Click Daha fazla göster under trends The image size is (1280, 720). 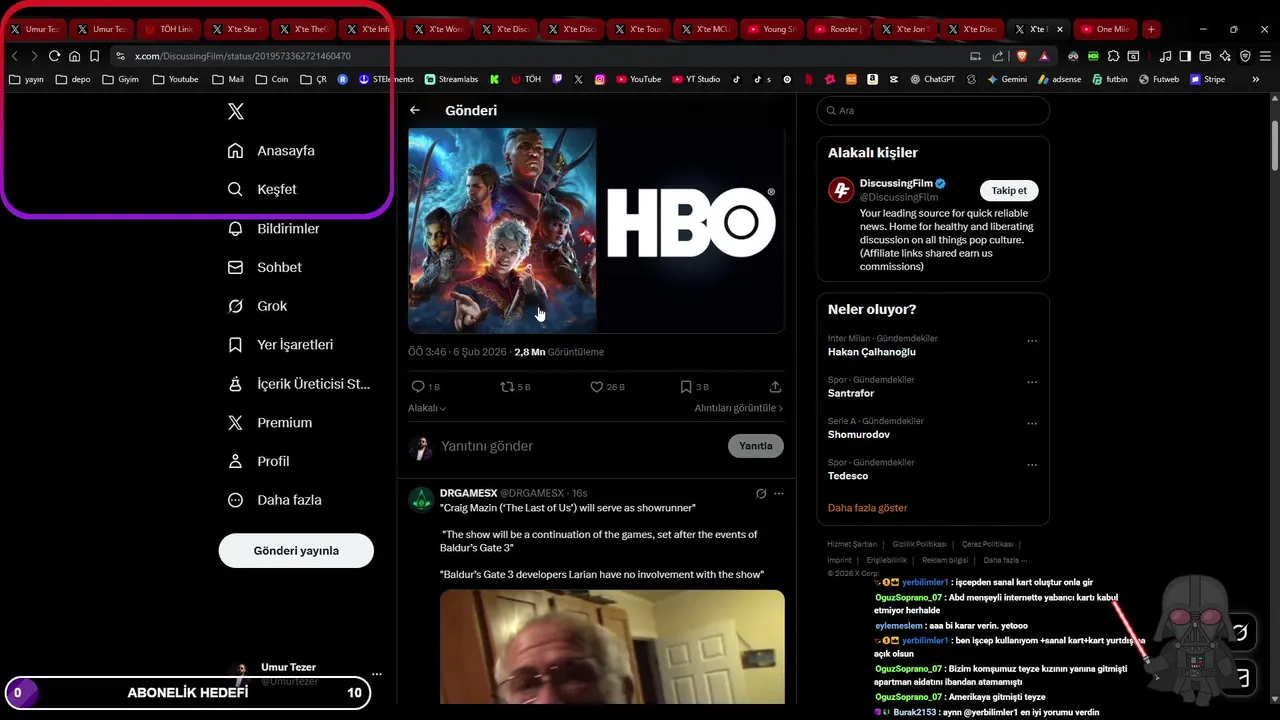pos(868,508)
